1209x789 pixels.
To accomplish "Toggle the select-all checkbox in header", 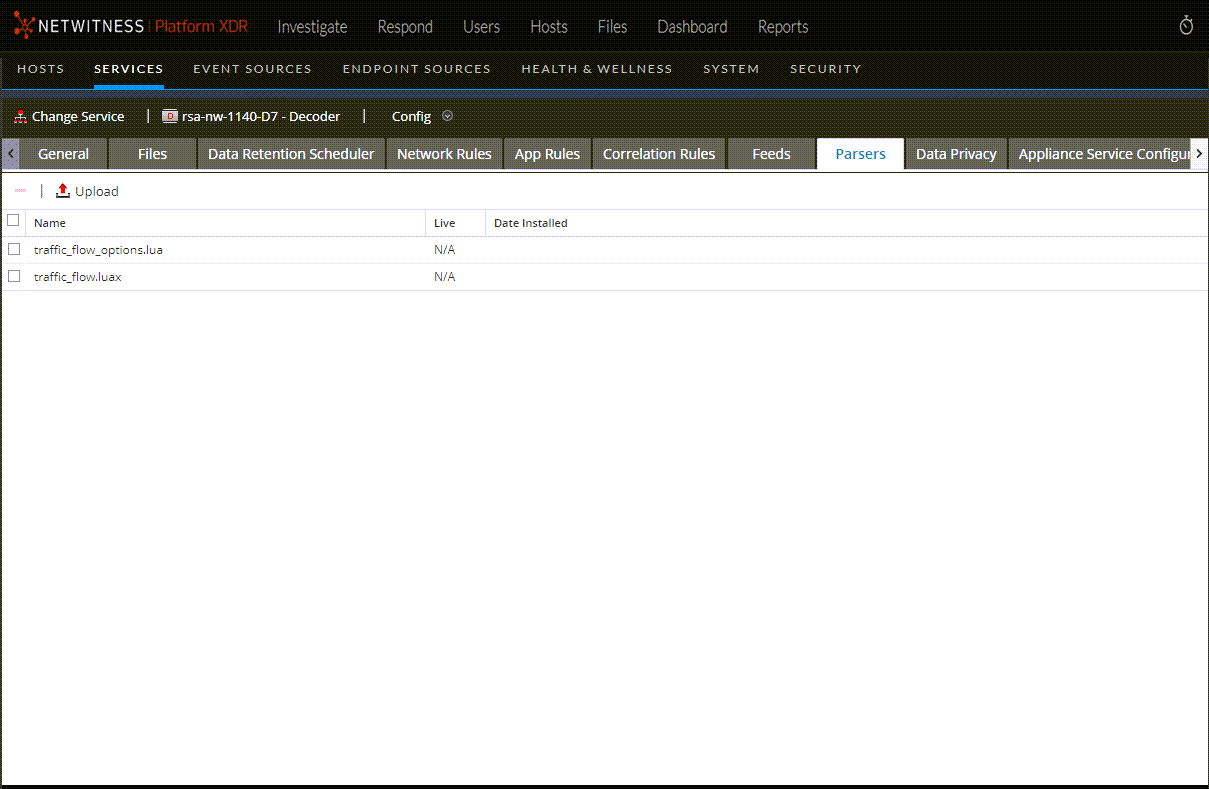I will click(13, 221).
